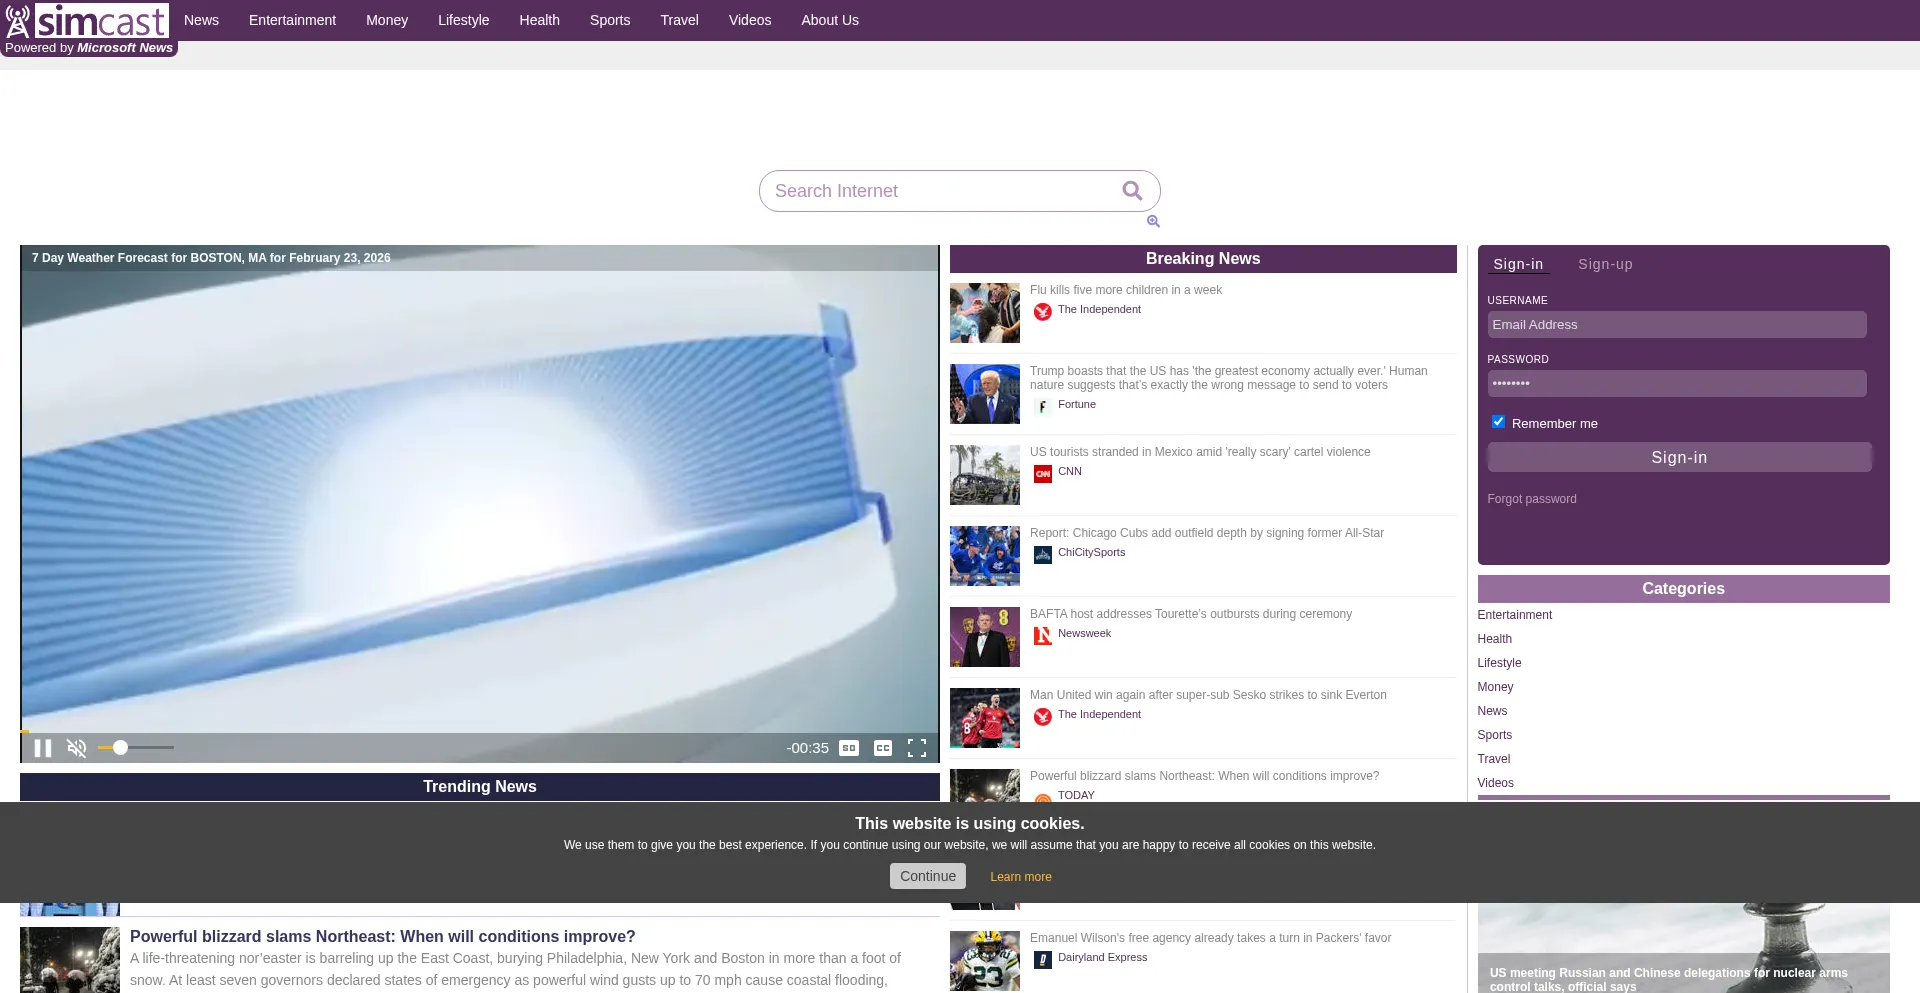Focus the Search Internet field
The image size is (1920, 993).
point(940,191)
